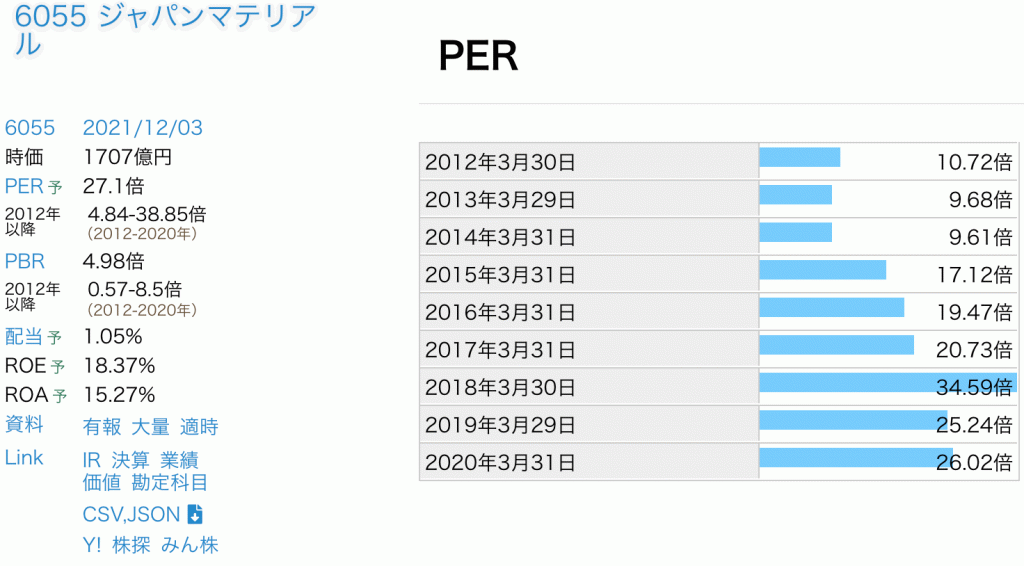Open 有報 securities report link

click(x=101, y=427)
